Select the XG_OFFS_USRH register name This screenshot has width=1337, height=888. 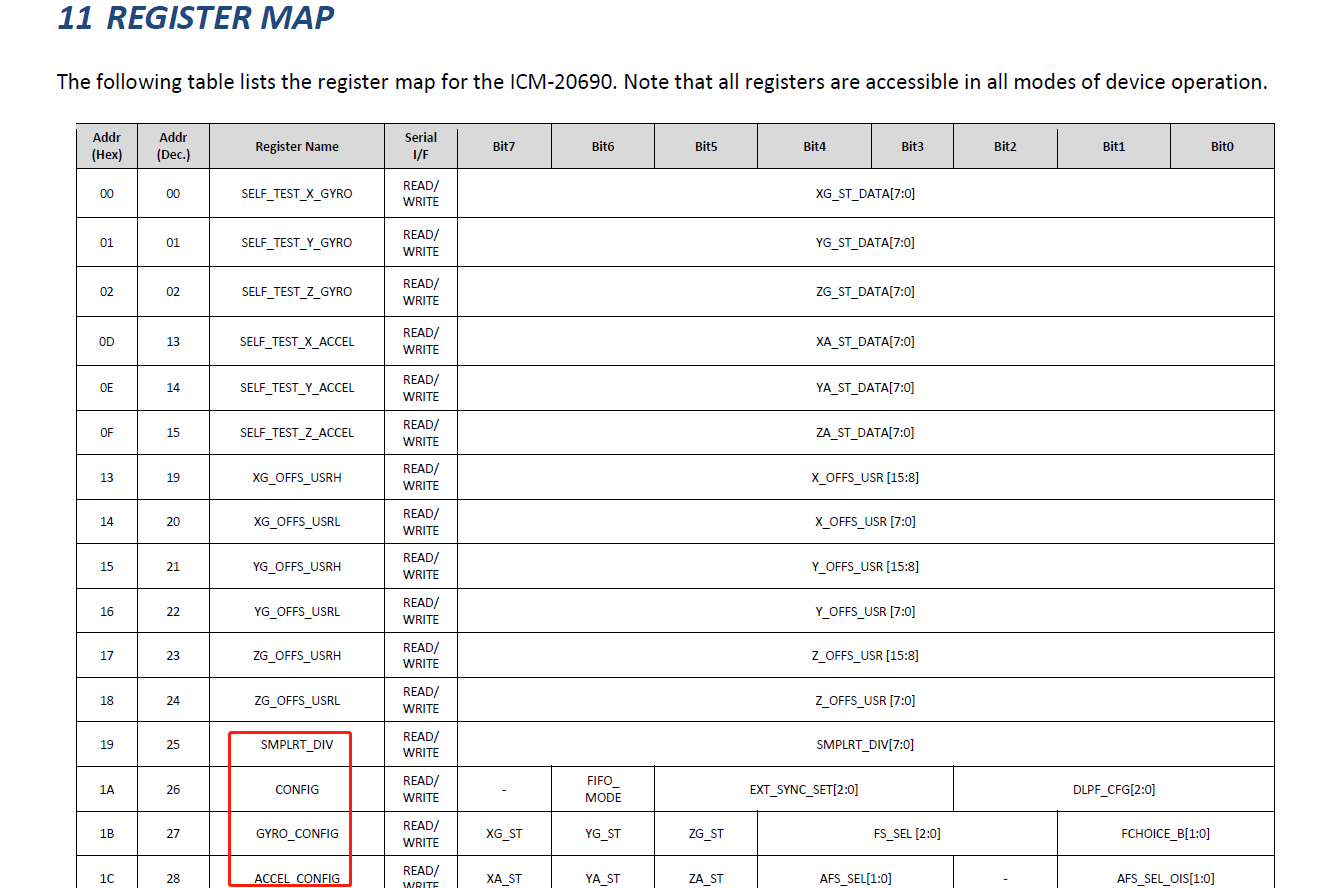(297, 477)
